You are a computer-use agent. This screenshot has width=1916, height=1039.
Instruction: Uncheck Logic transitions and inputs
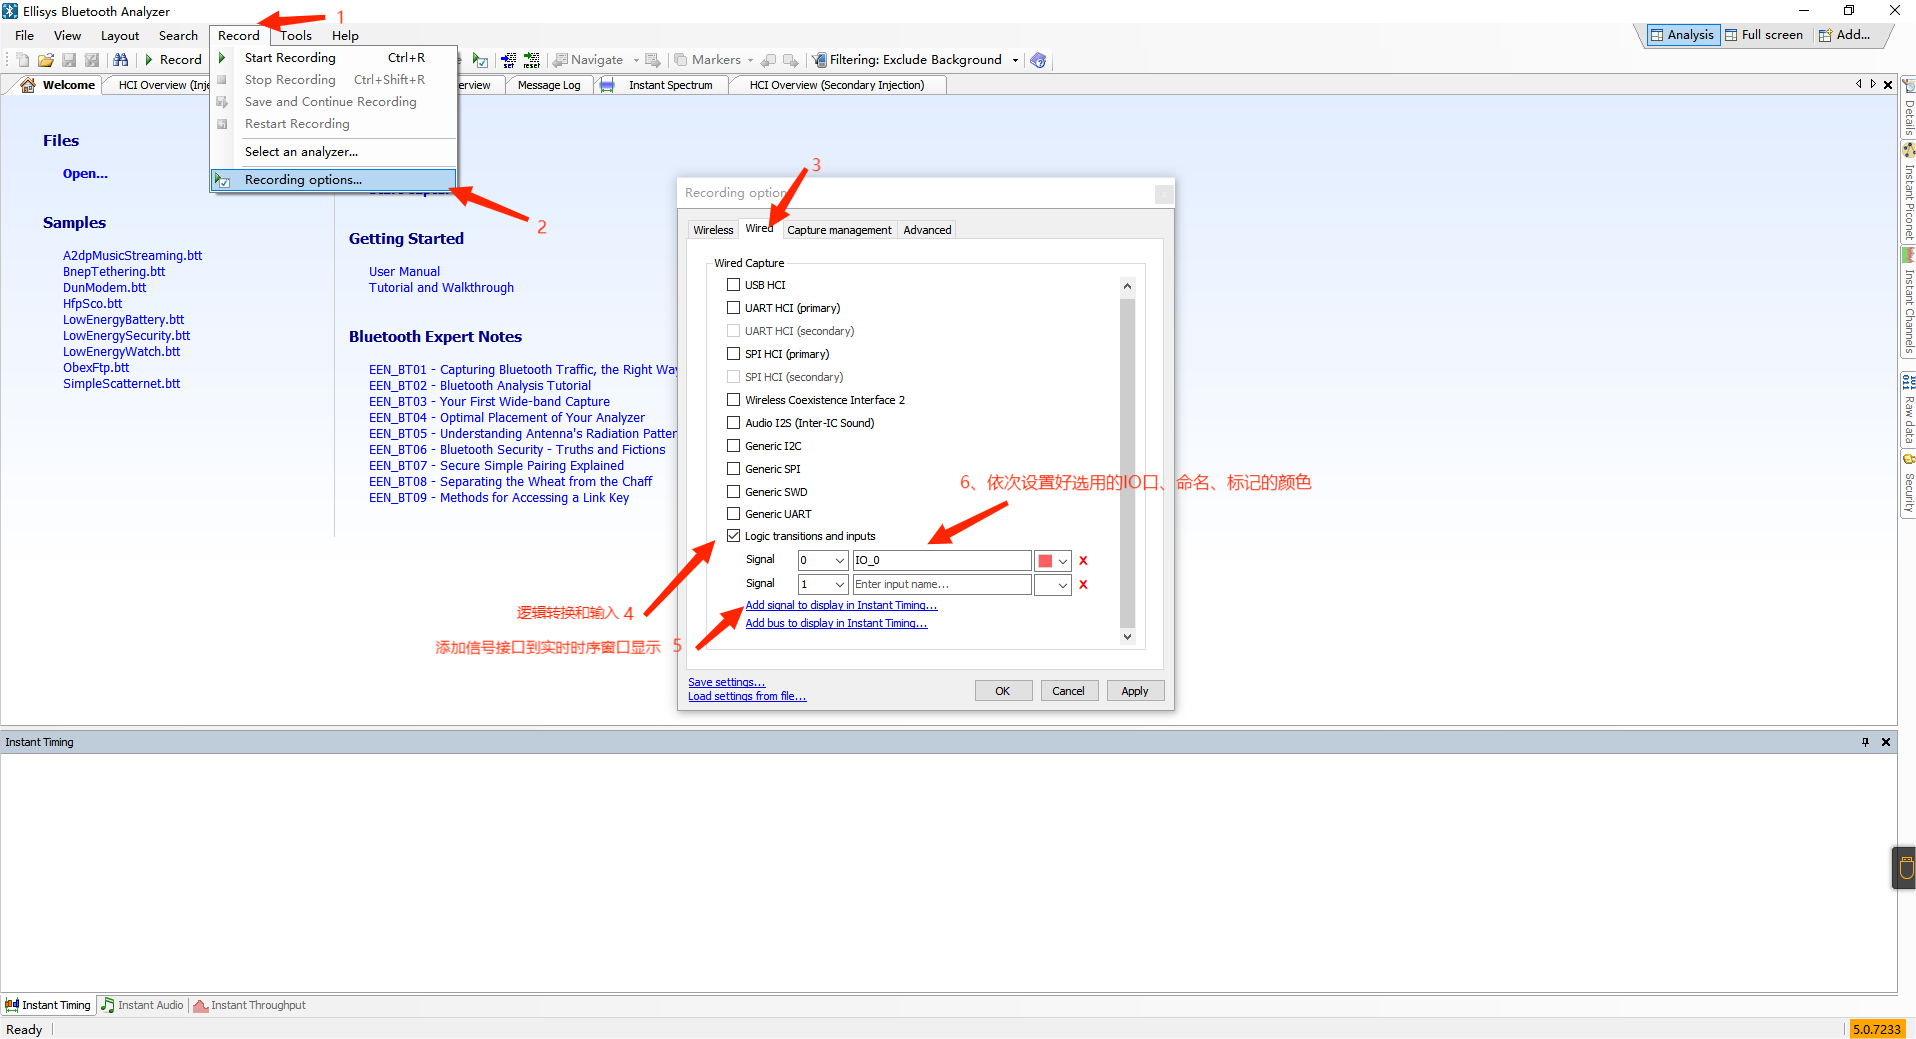pos(733,536)
